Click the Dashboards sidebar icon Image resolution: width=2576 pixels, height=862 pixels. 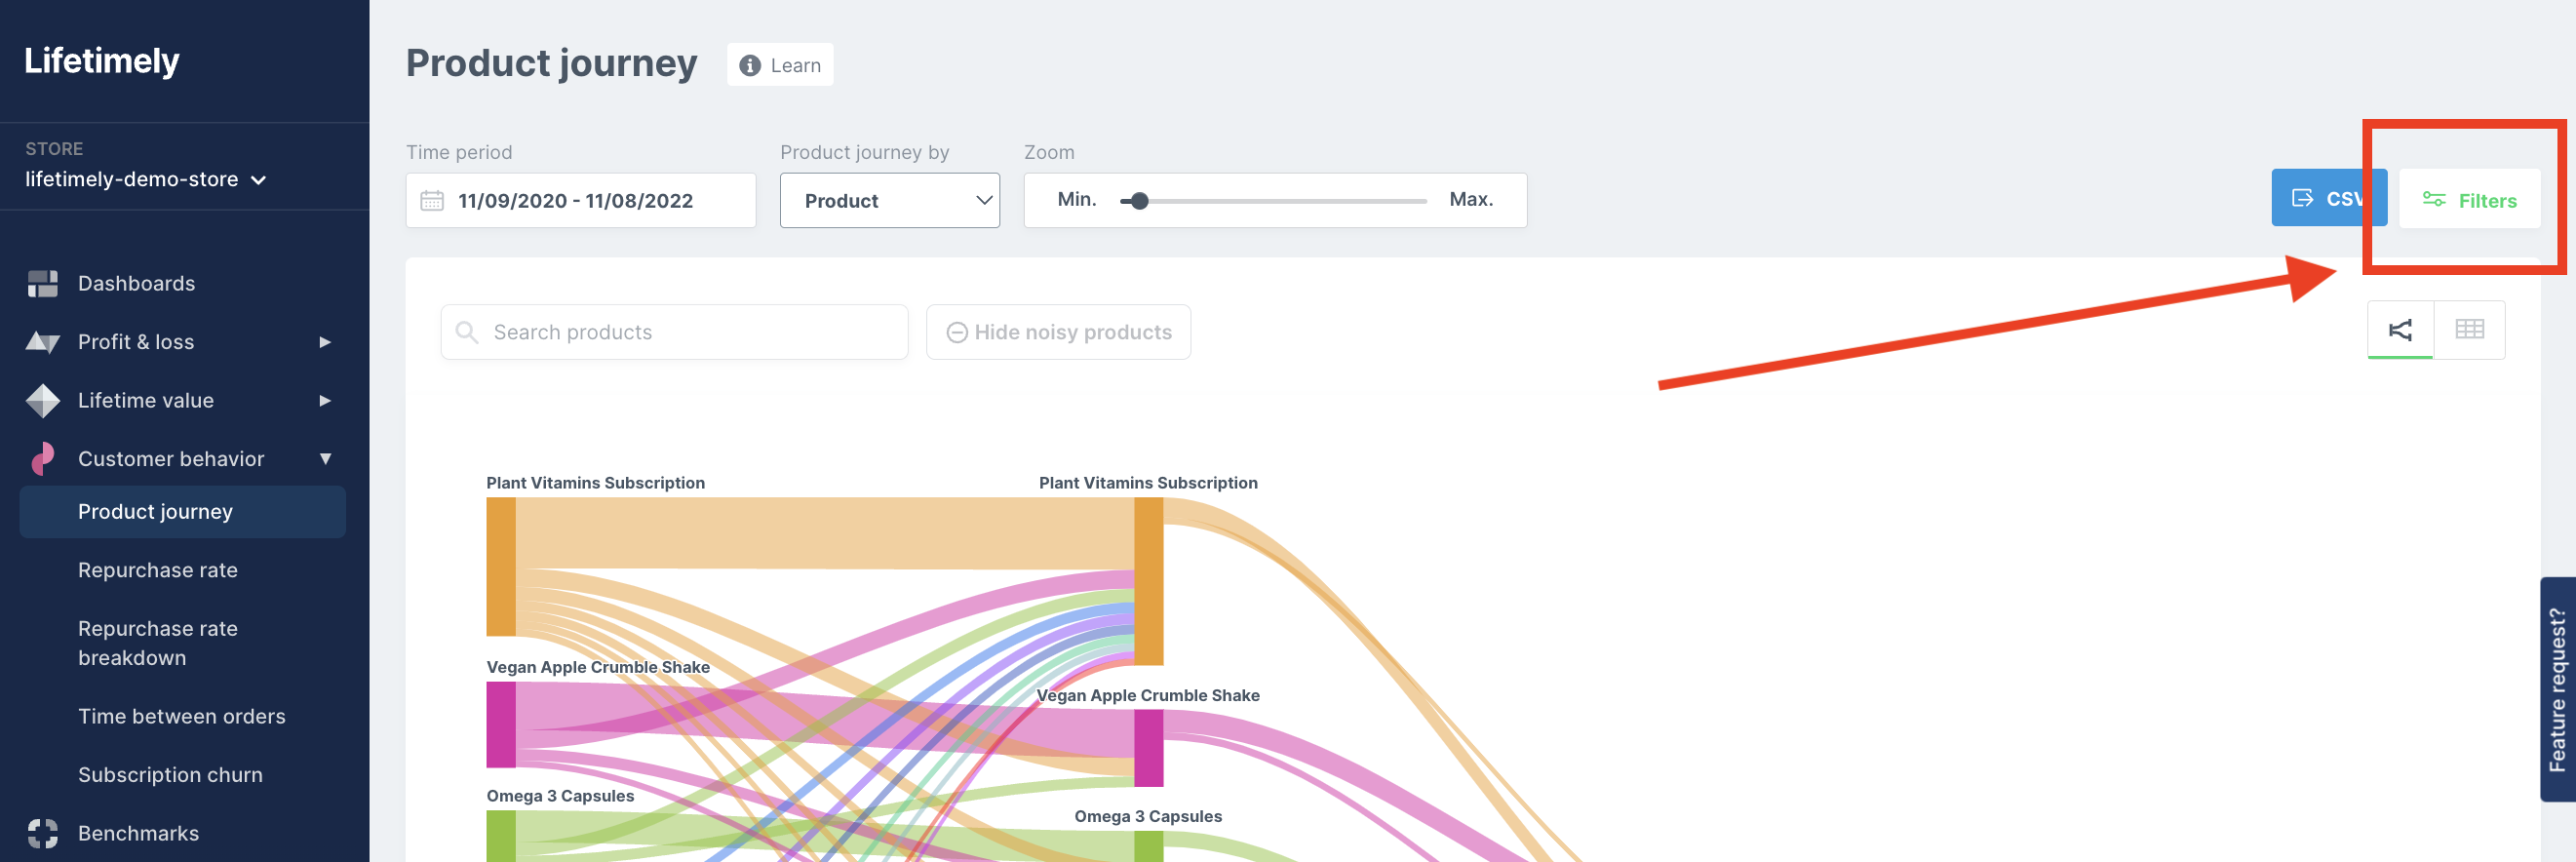pyautogui.click(x=42, y=284)
